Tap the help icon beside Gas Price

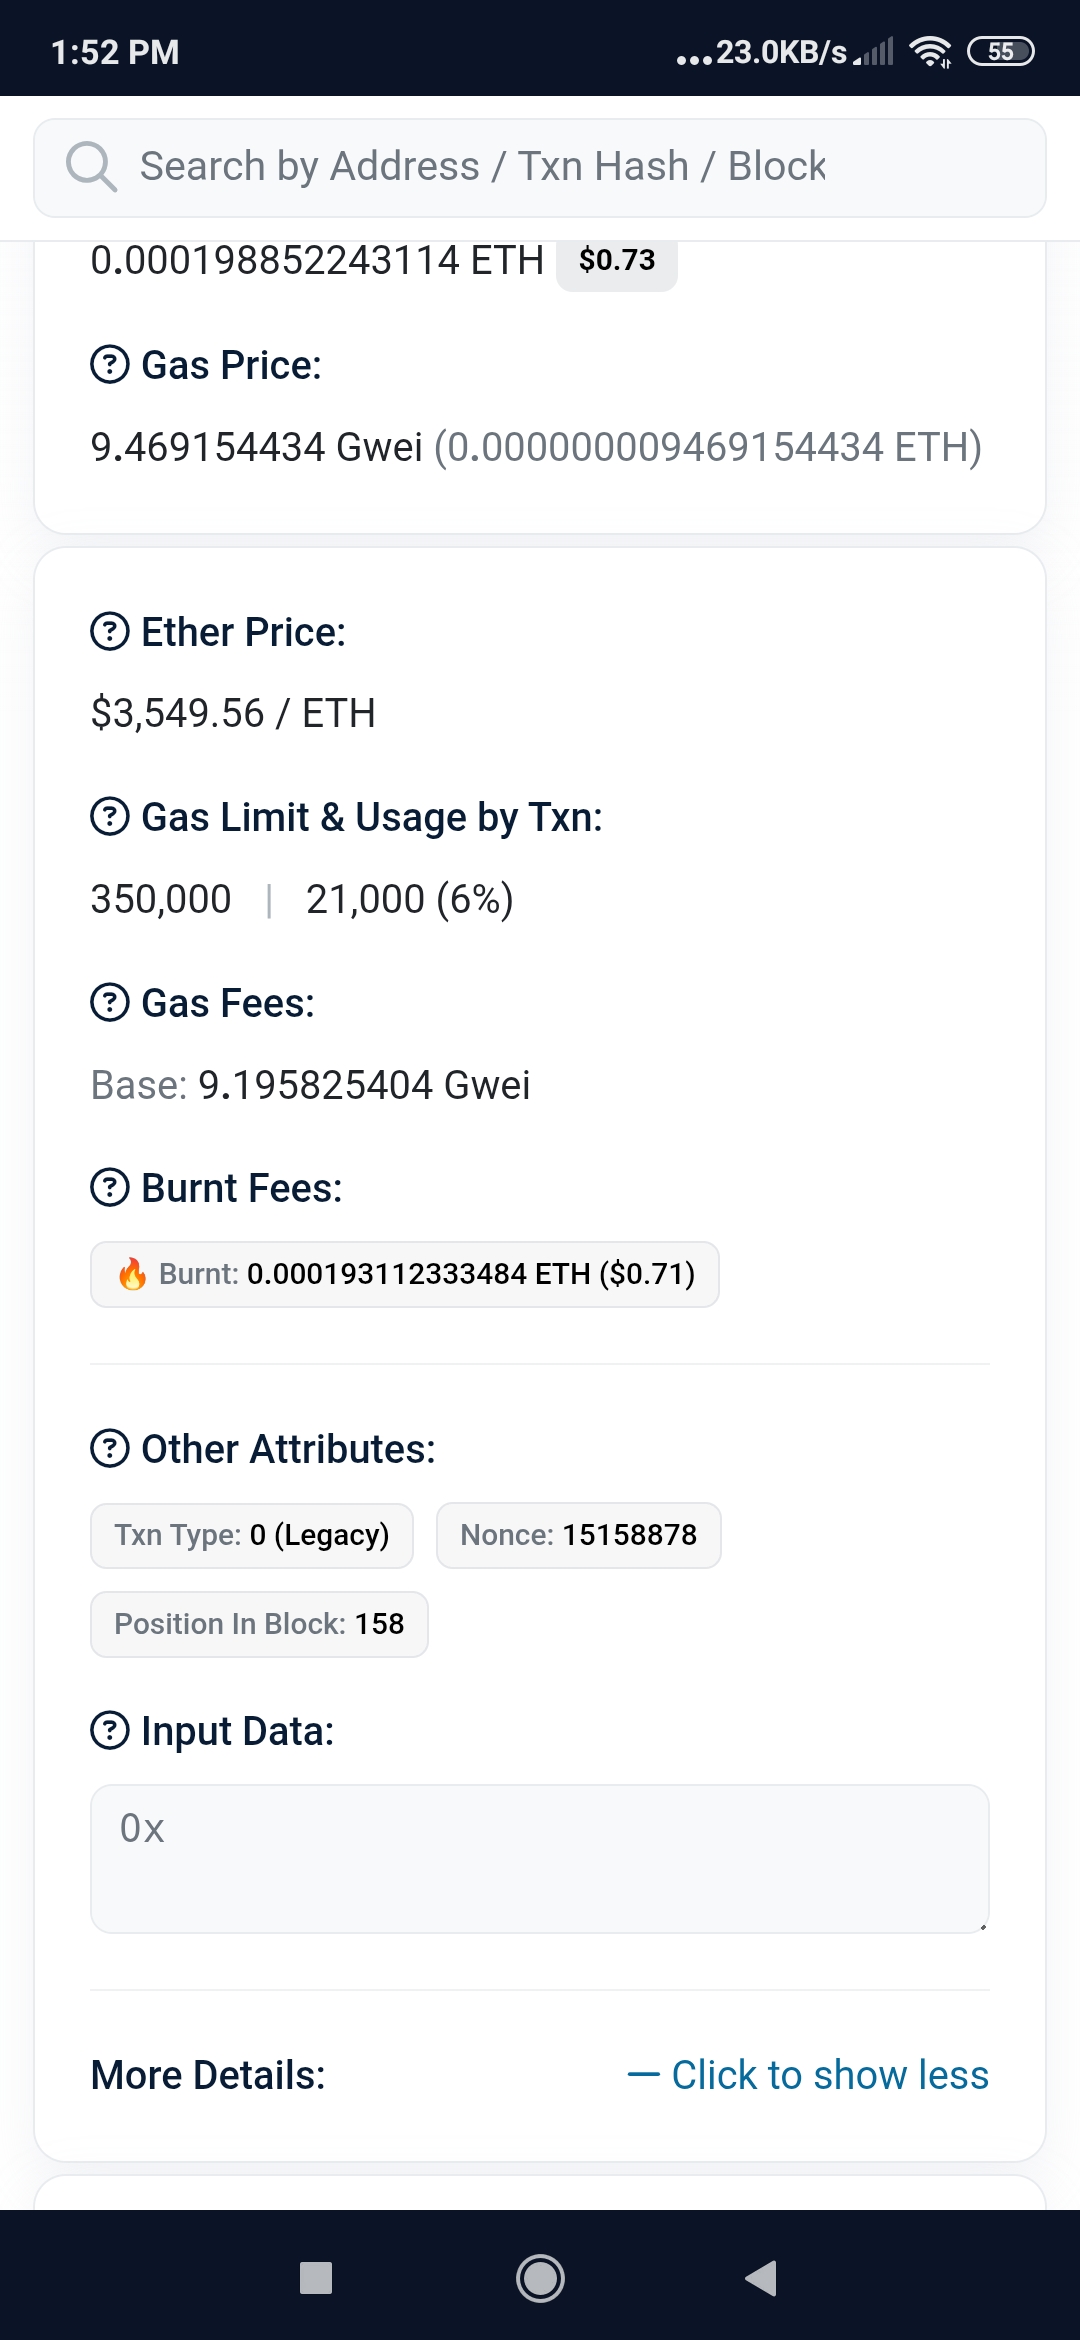click(x=110, y=365)
